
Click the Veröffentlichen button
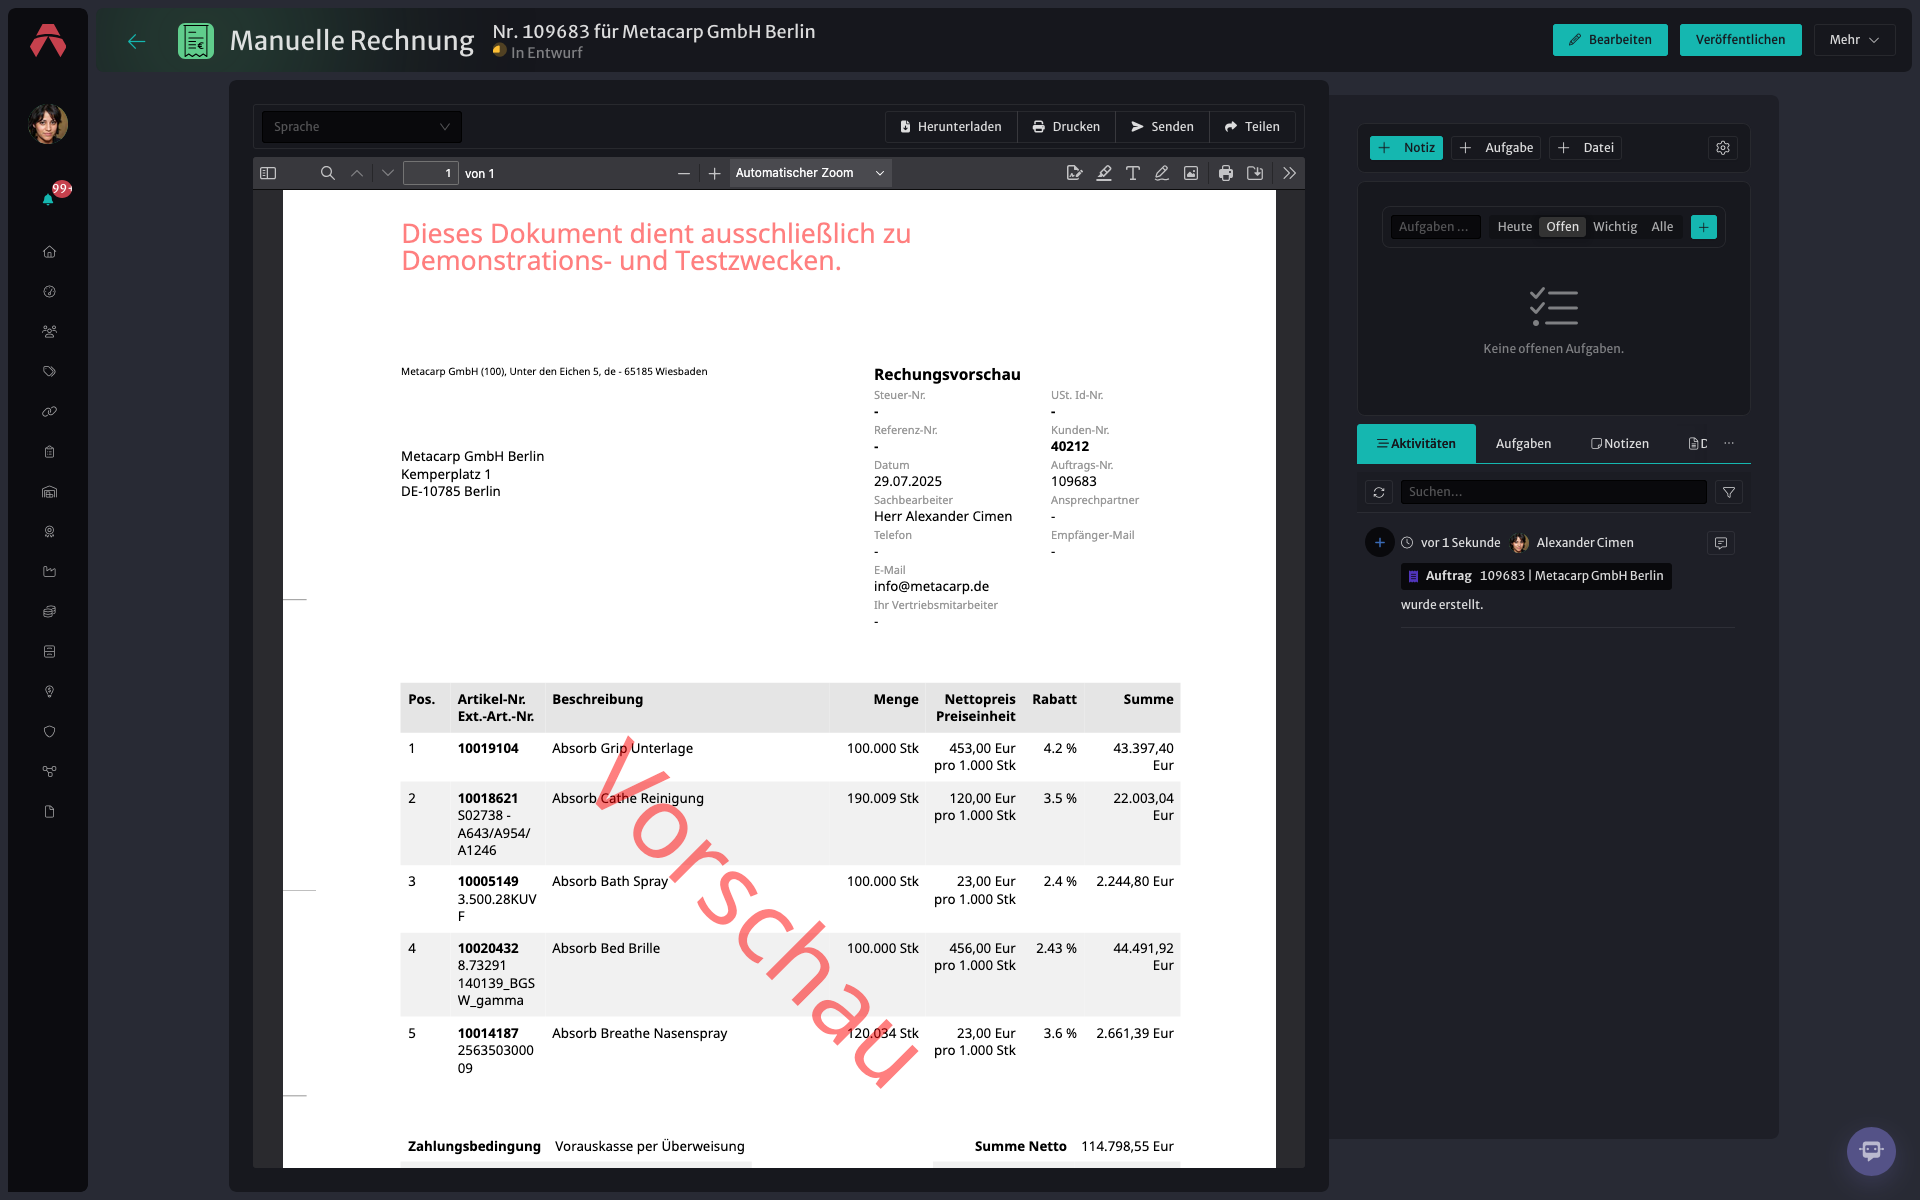pos(1740,40)
